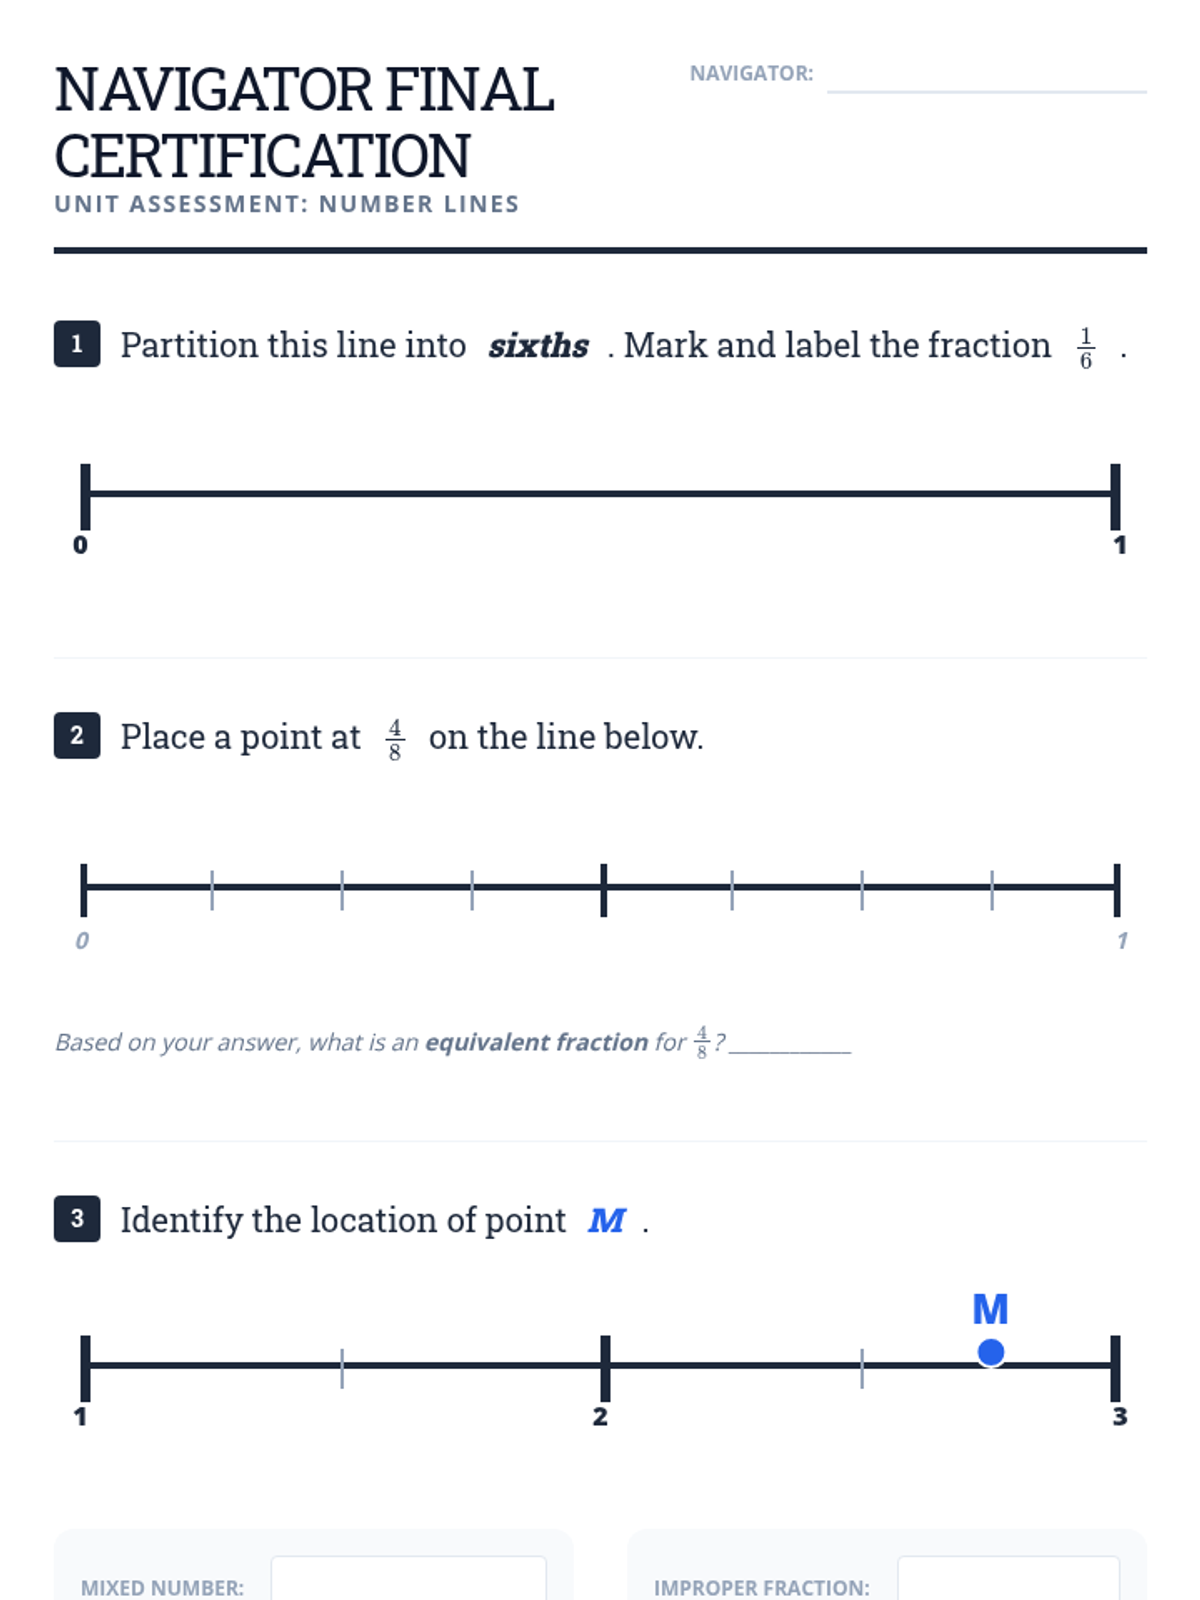Image resolution: width=1200 pixels, height=1600 pixels.
Task: Click the Improper Fraction answer box
Action: point(1008,1580)
